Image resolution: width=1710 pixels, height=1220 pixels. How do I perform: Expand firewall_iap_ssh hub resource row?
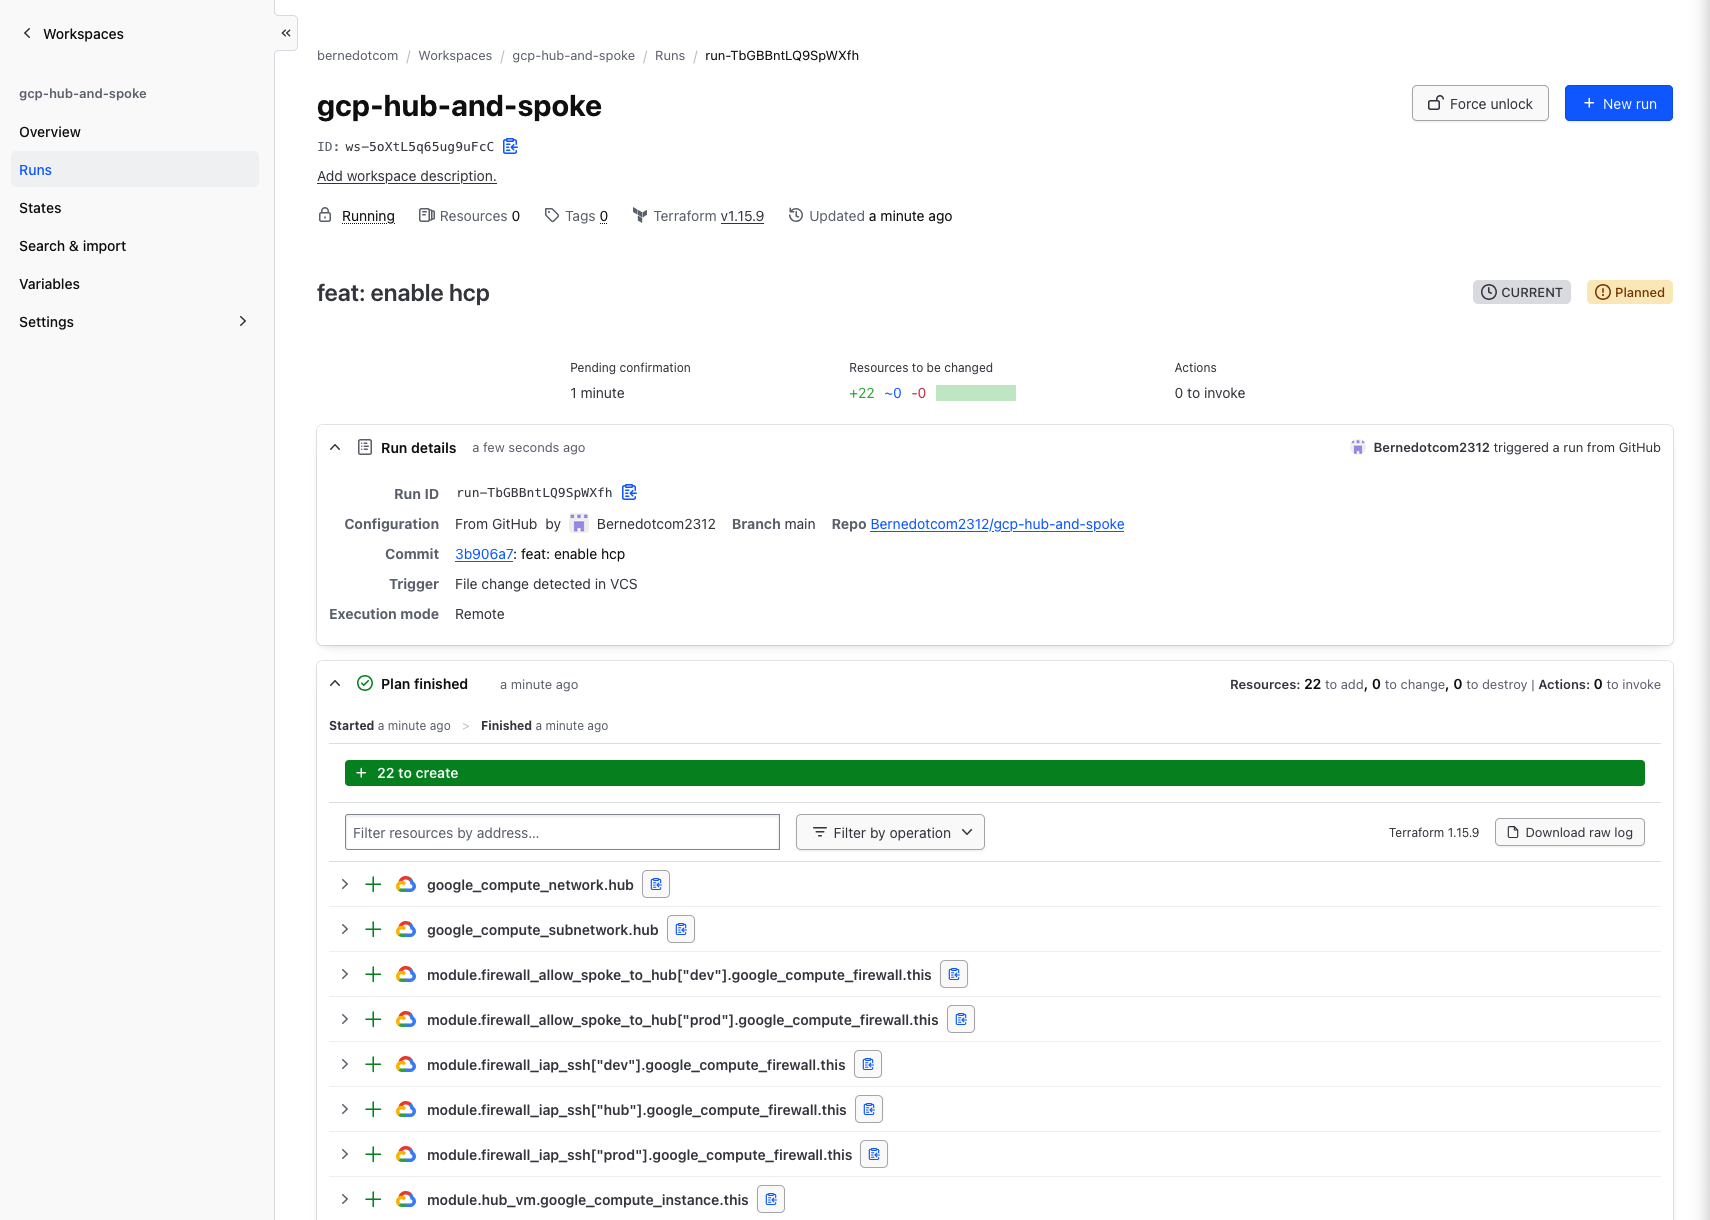[344, 1109]
